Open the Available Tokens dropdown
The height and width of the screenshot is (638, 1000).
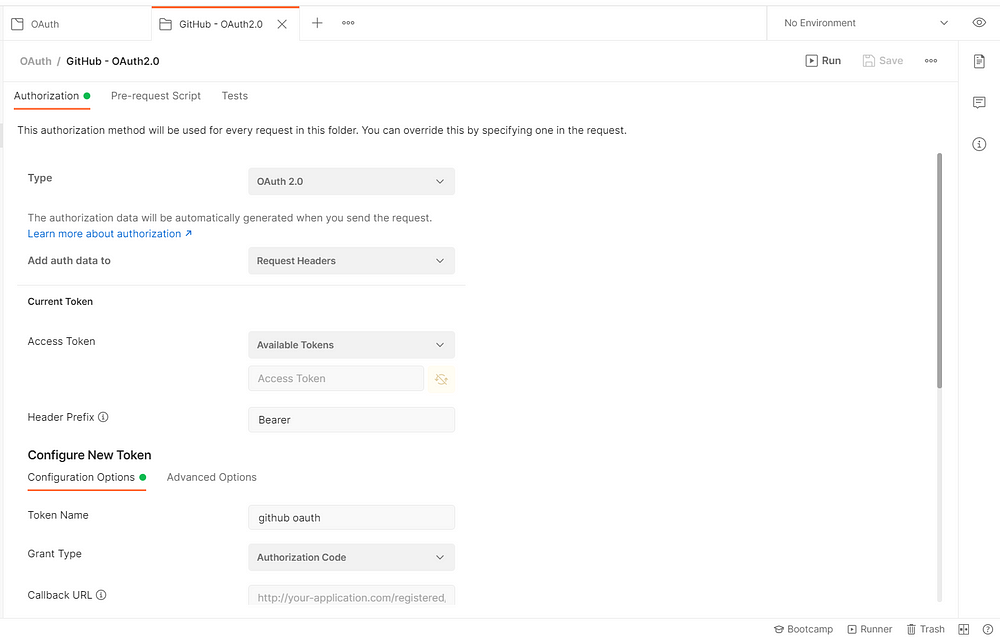pos(351,345)
